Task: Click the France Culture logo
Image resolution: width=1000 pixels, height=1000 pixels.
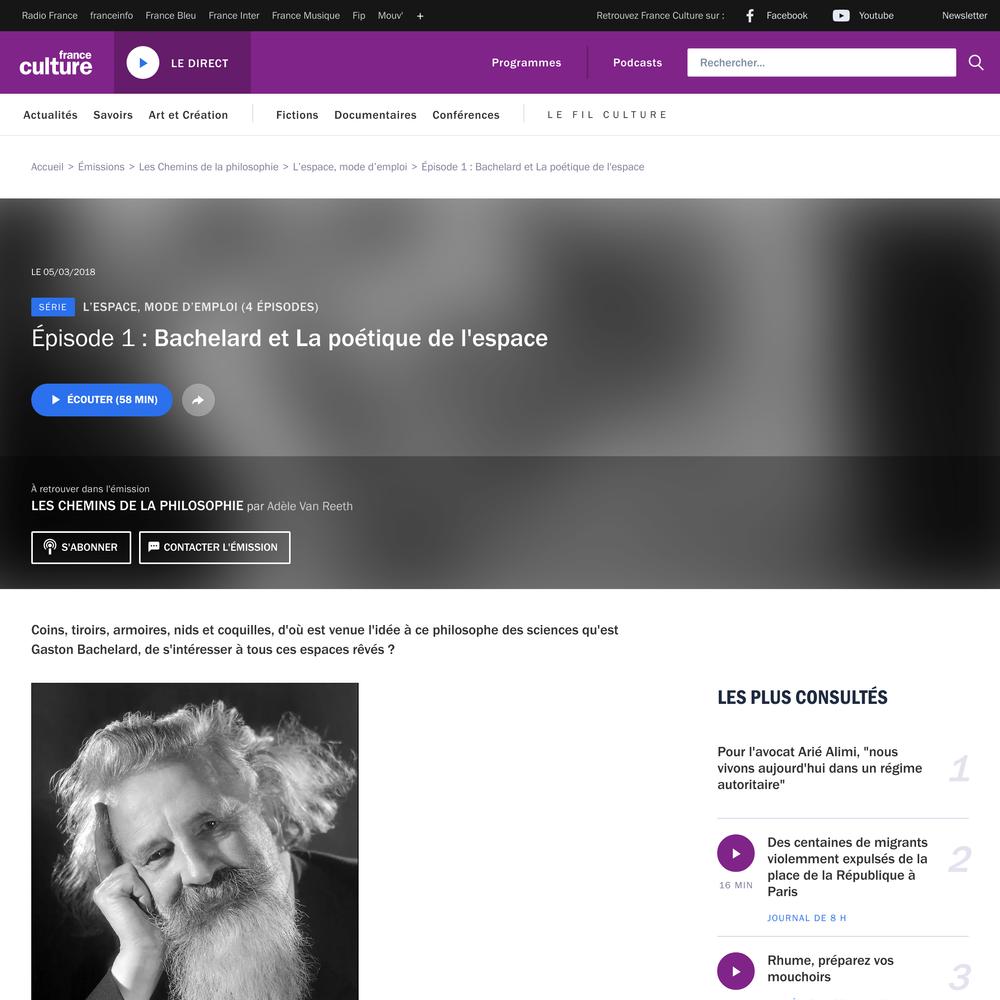Action: coord(55,63)
